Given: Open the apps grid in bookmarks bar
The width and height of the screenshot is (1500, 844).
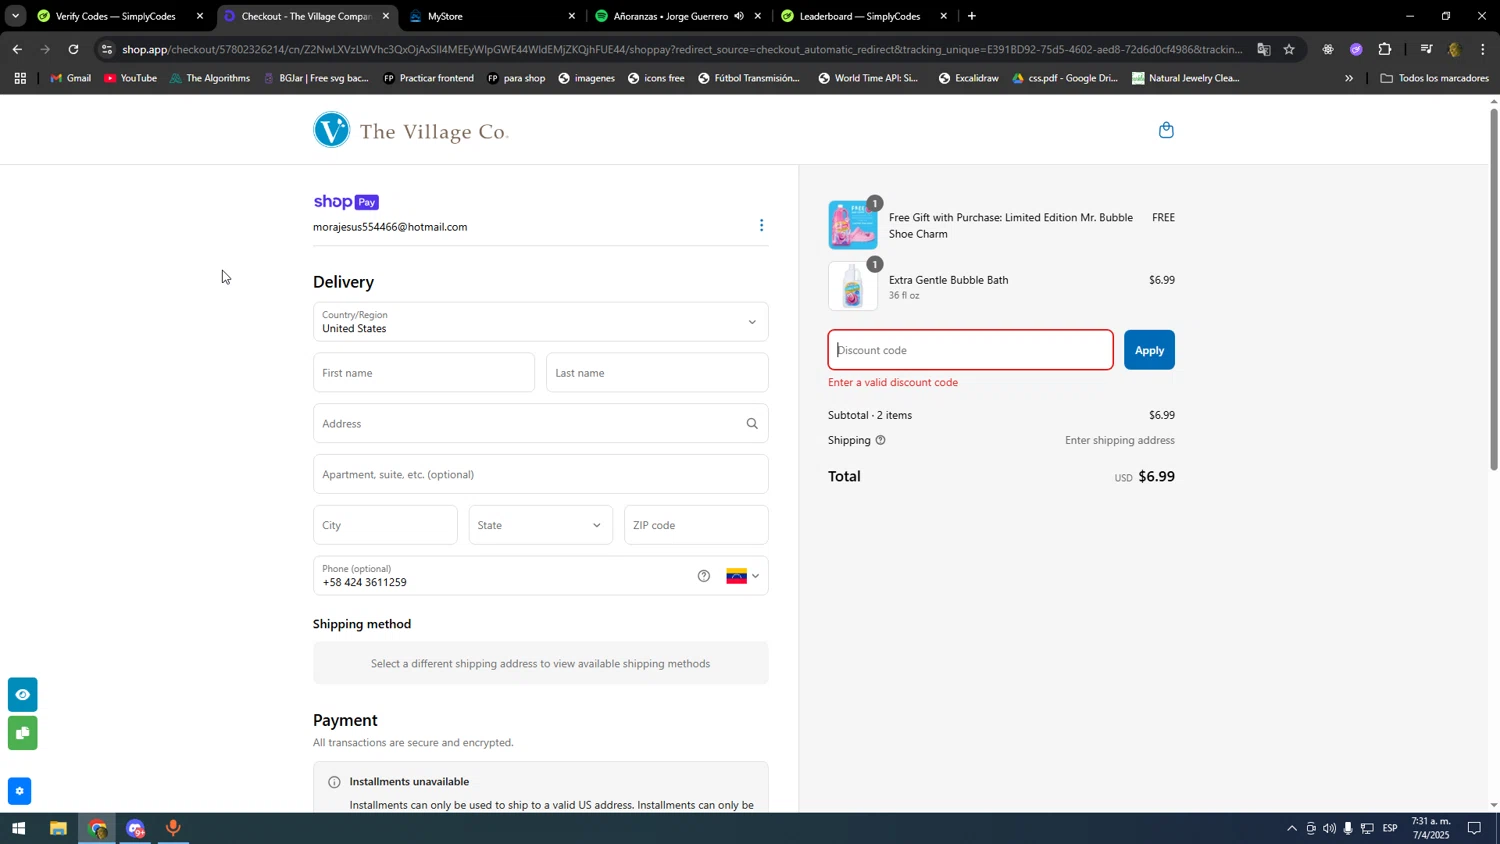Looking at the screenshot, I should (x=20, y=78).
